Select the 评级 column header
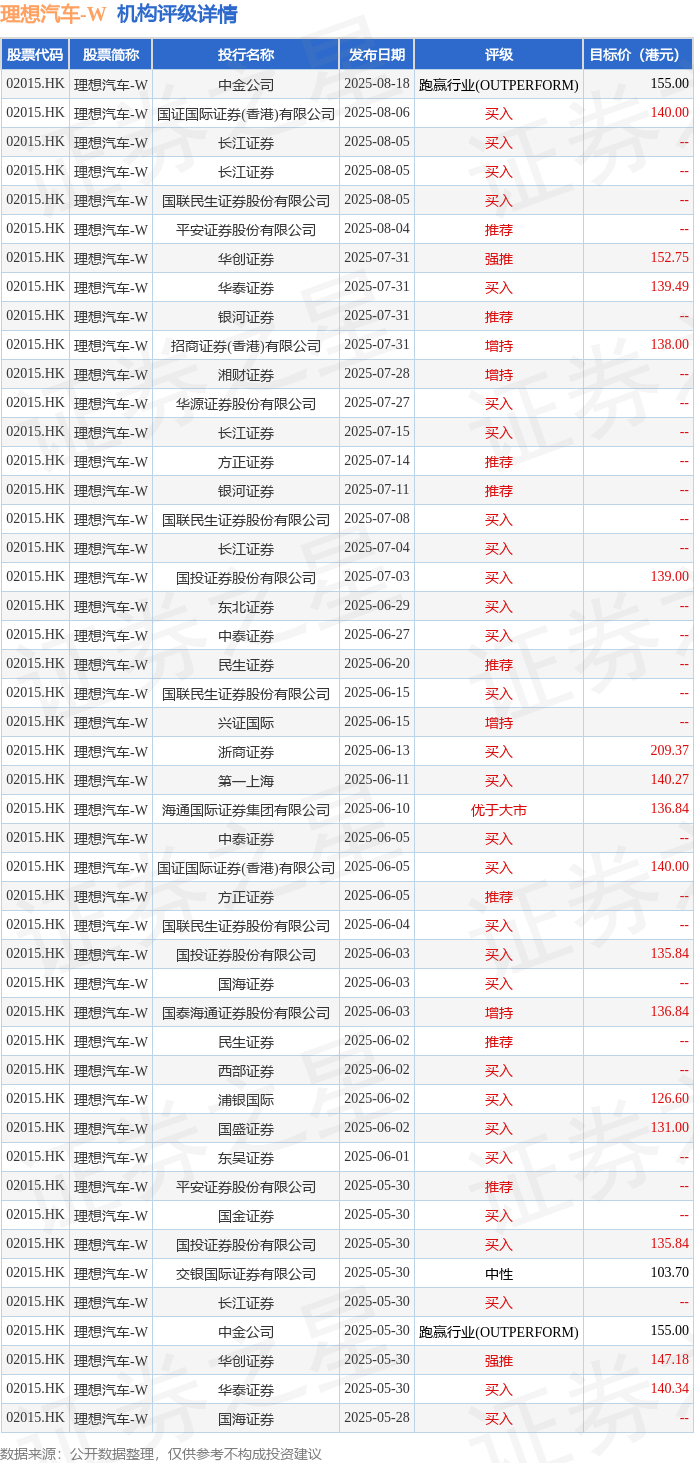The width and height of the screenshot is (694, 1463). tap(498, 55)
